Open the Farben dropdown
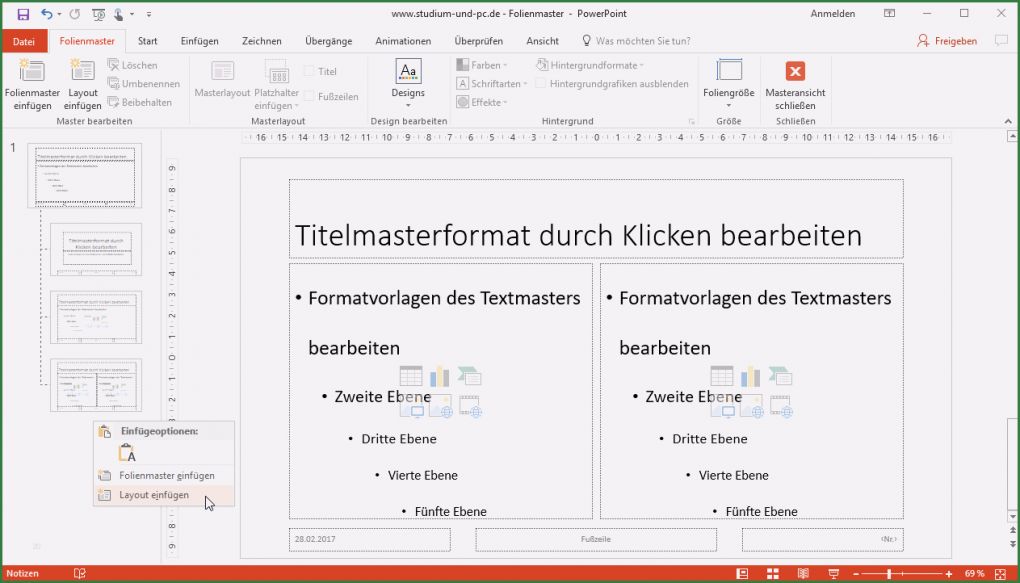1020x583 pixels. pos(483,64)
